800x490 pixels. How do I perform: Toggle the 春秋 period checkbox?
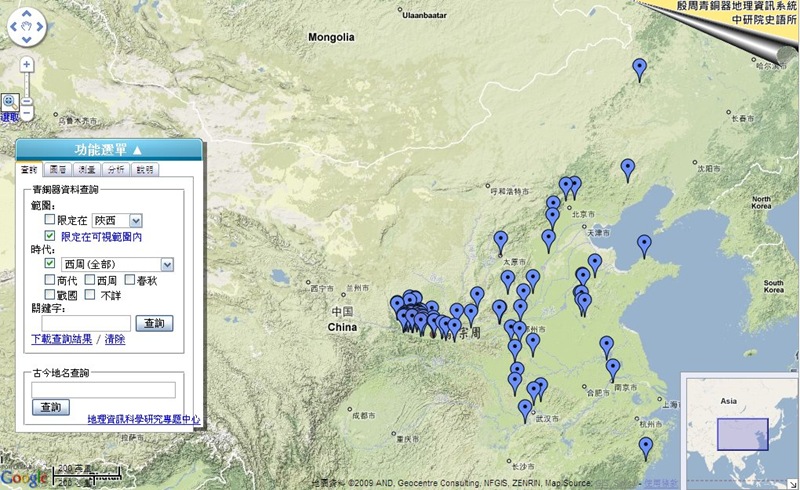129,281
